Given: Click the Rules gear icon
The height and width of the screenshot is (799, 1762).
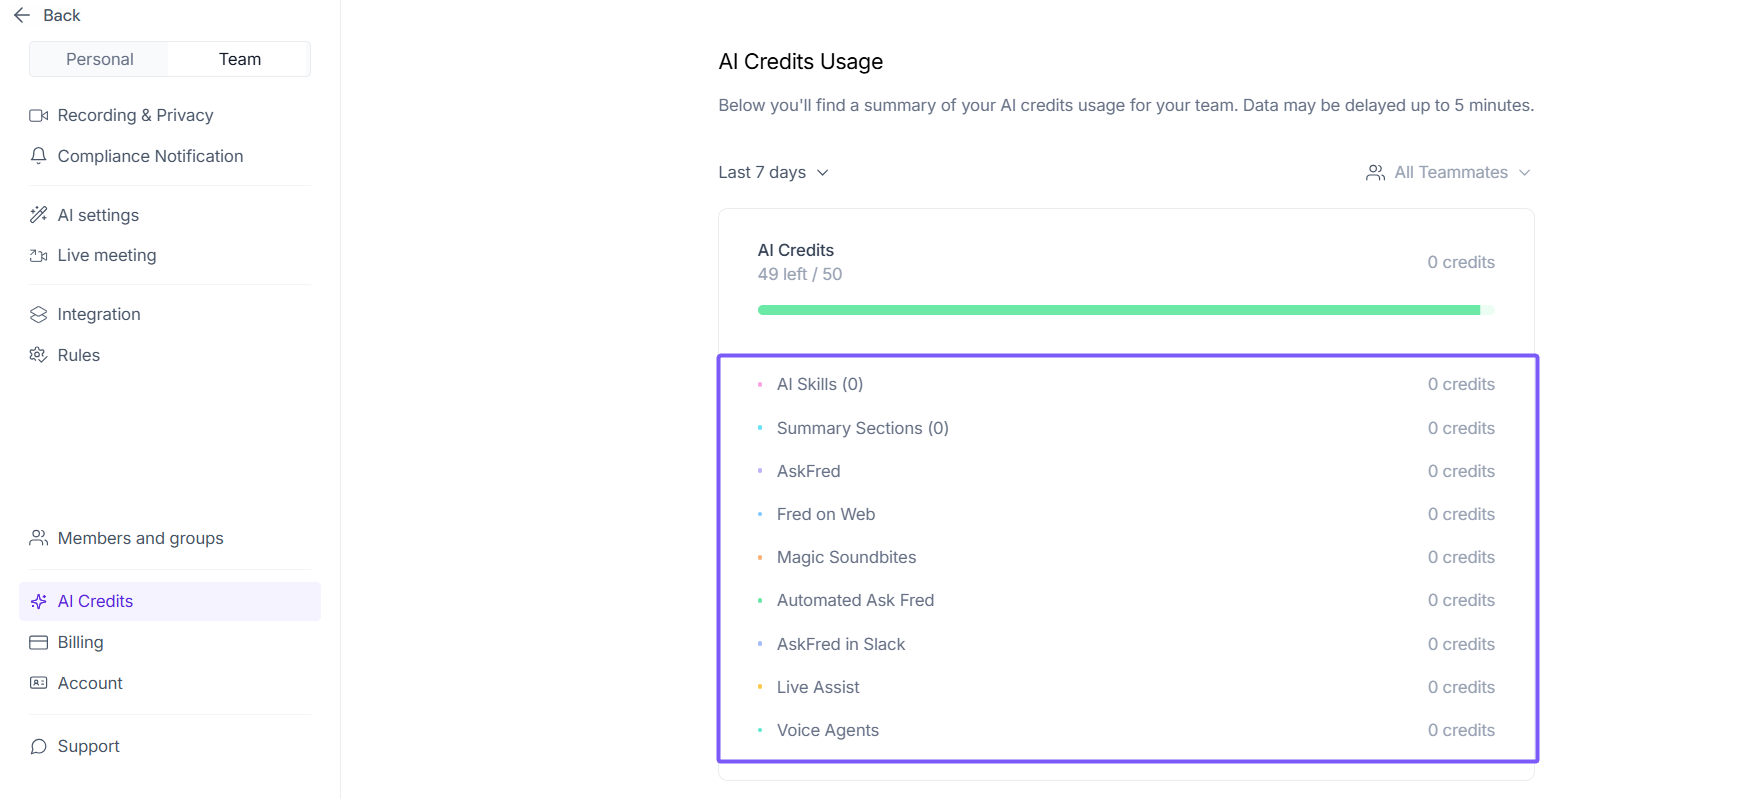Looking at the screenshot, I should point(39,355).
